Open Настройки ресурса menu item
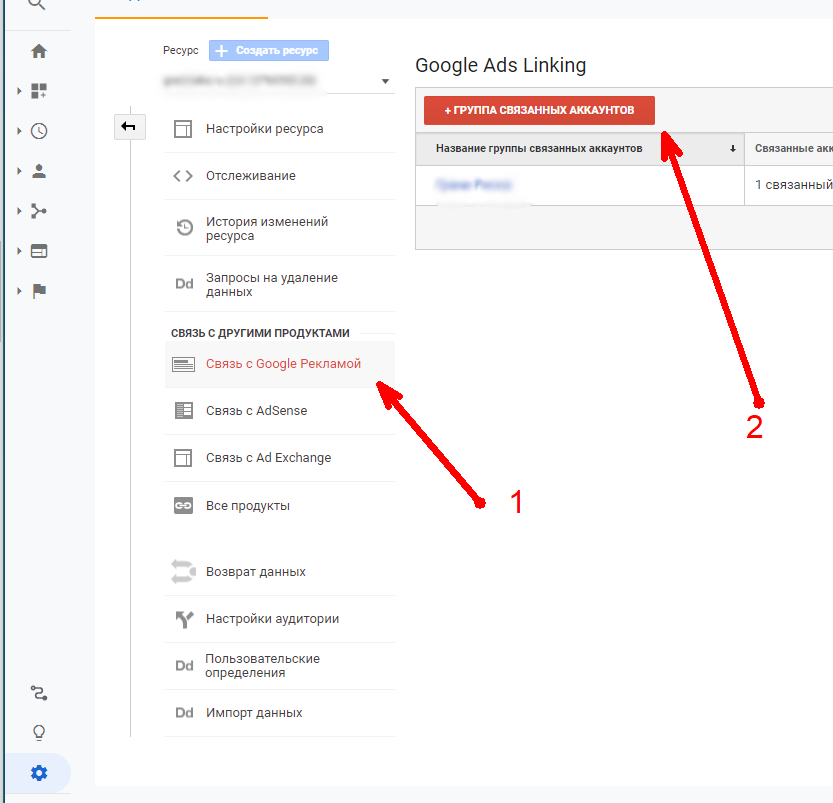 (x=280, y=129)
